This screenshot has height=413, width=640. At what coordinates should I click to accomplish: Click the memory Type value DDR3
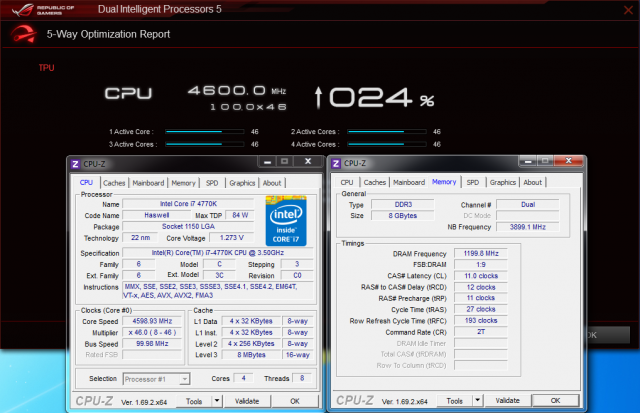pyautogui.click(x=403, y=204)
